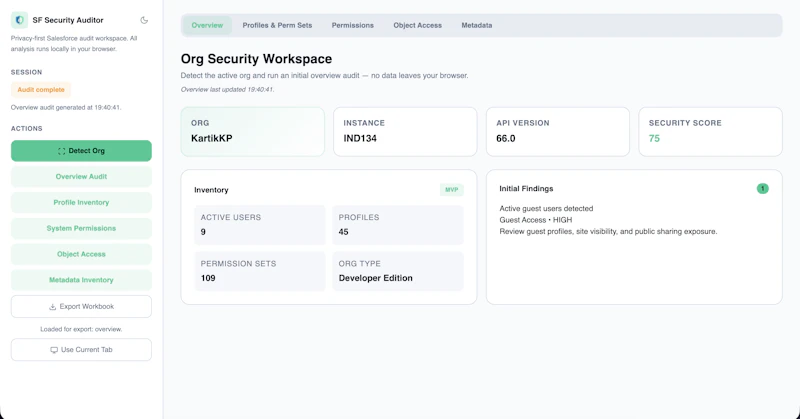Screen dimensions: 800x419
Task: Toggle dark mode with the moon icon
Action: [144, 20]
